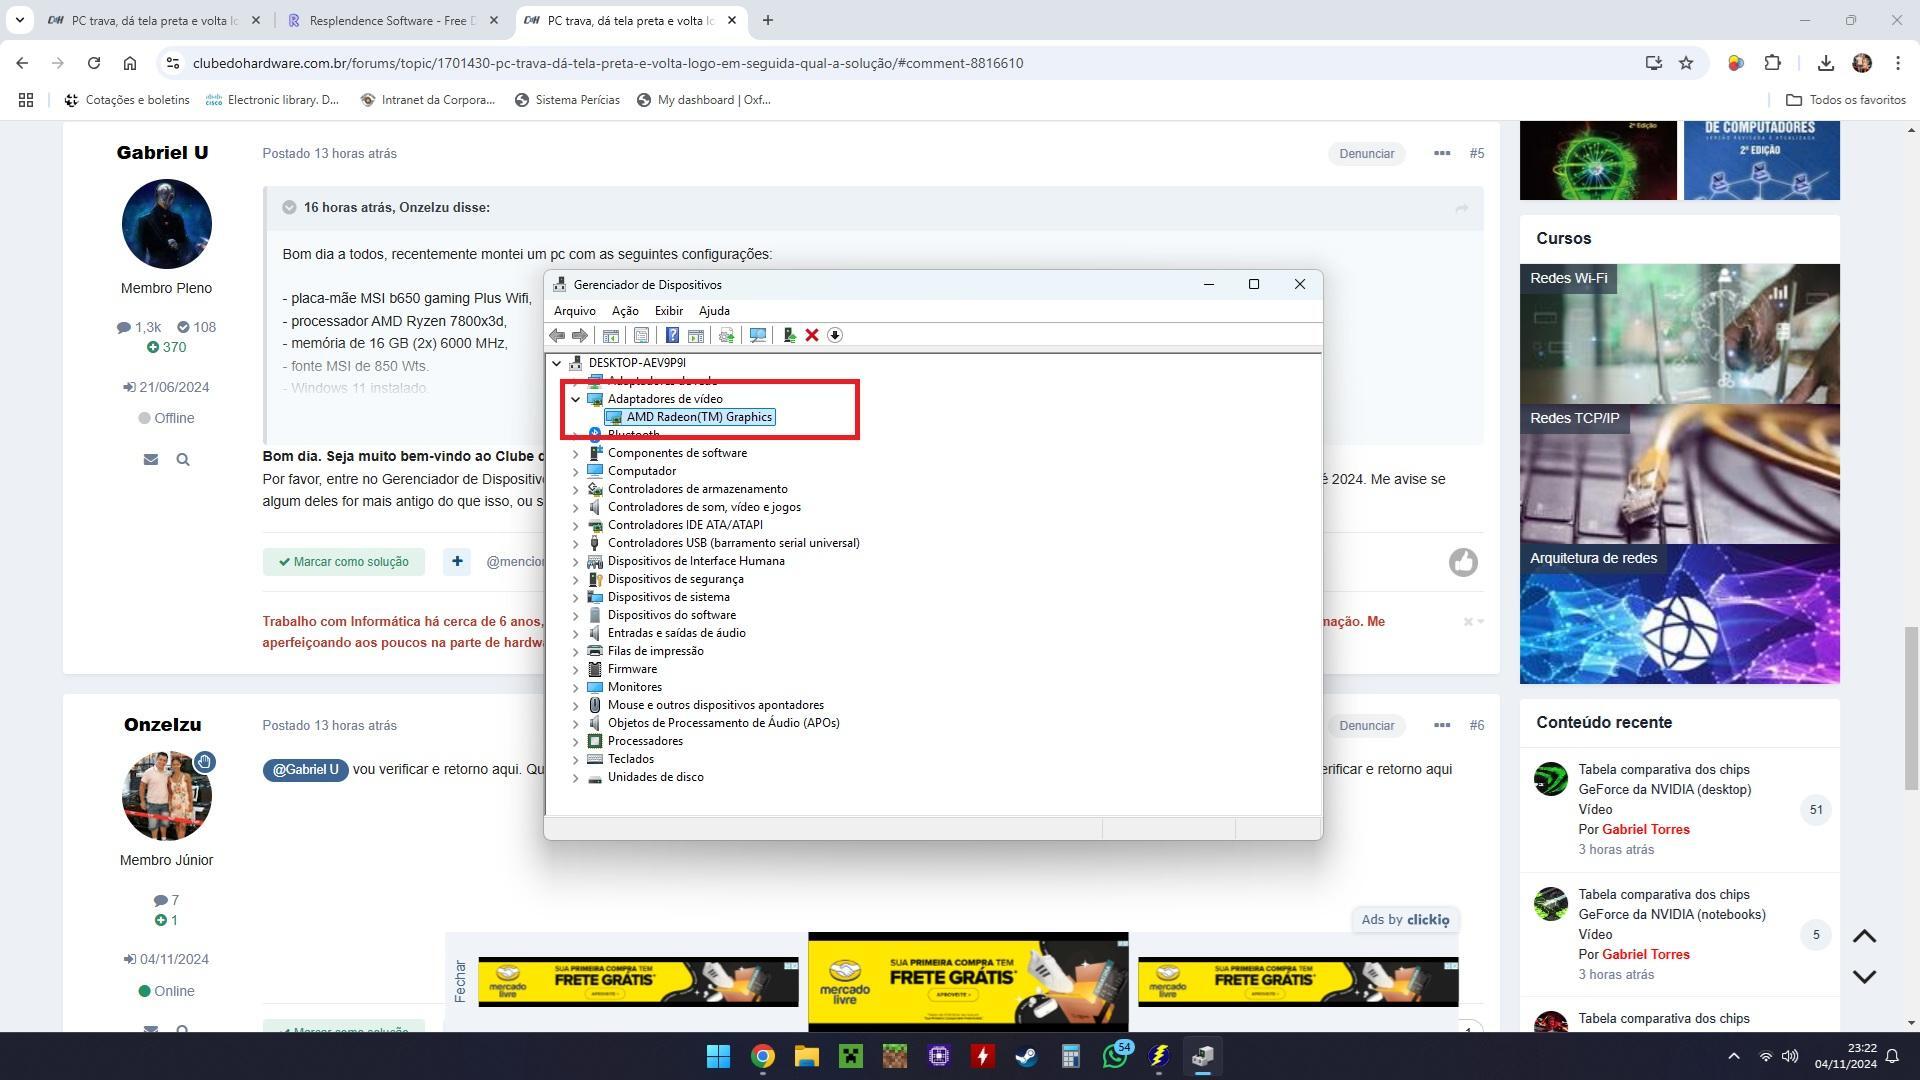Click Denunciar button on post #5
1920x1080 pixels.
click(1366, 154)
